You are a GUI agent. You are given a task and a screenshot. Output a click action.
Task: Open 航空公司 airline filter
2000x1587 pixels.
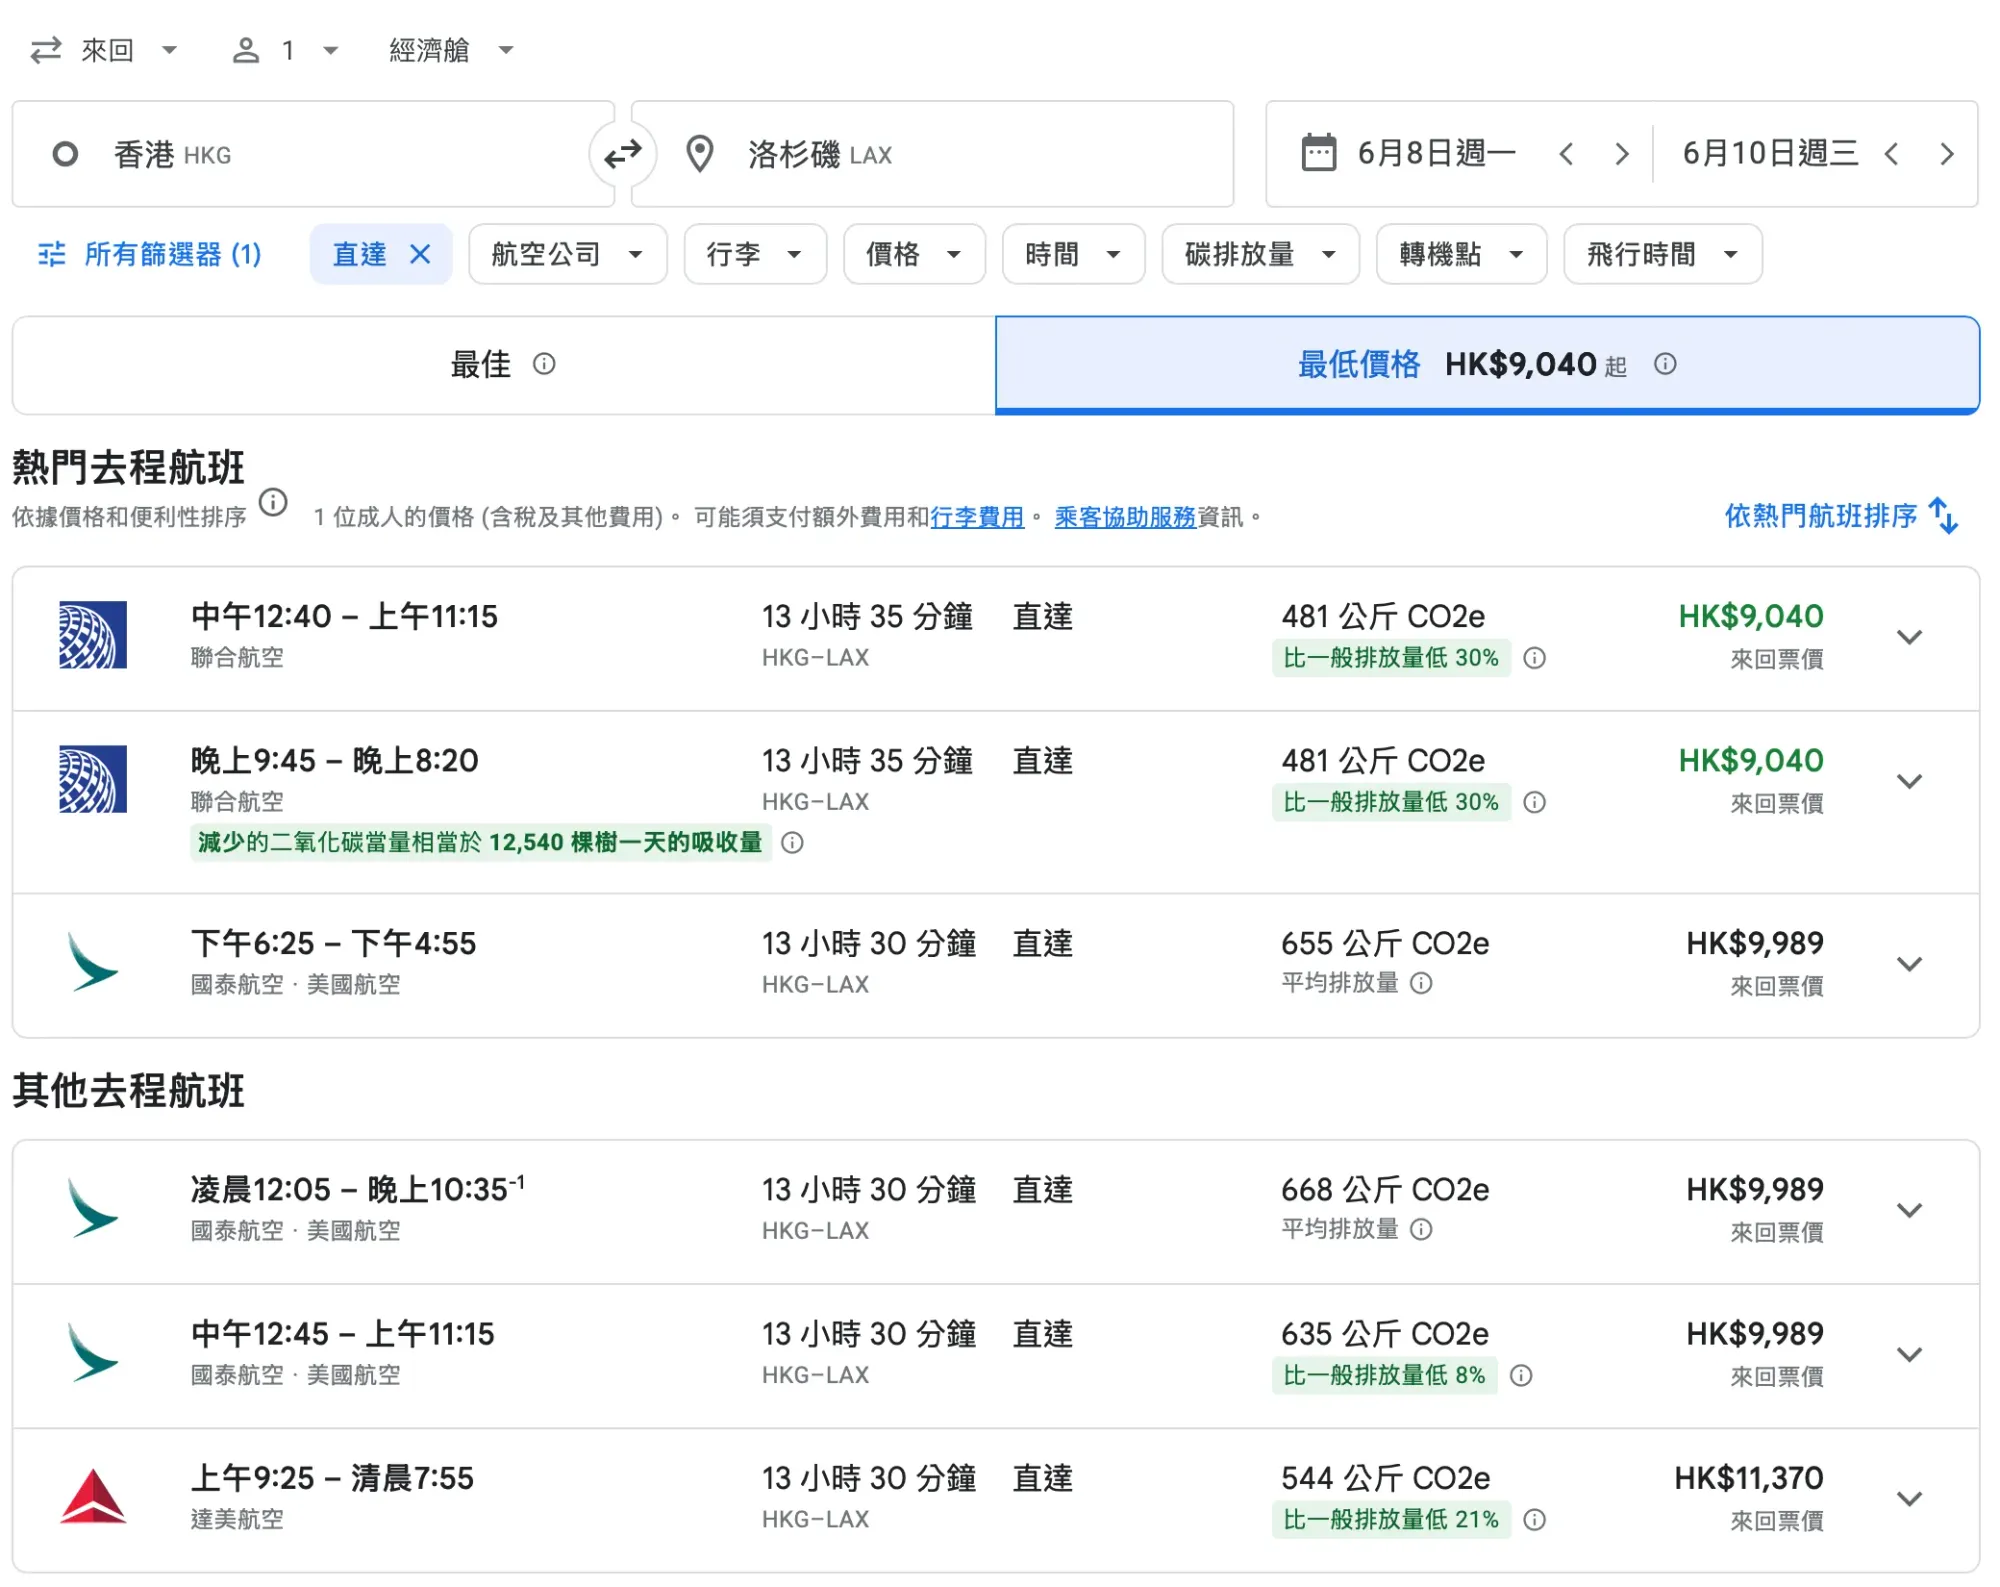[x=567, y=254]
